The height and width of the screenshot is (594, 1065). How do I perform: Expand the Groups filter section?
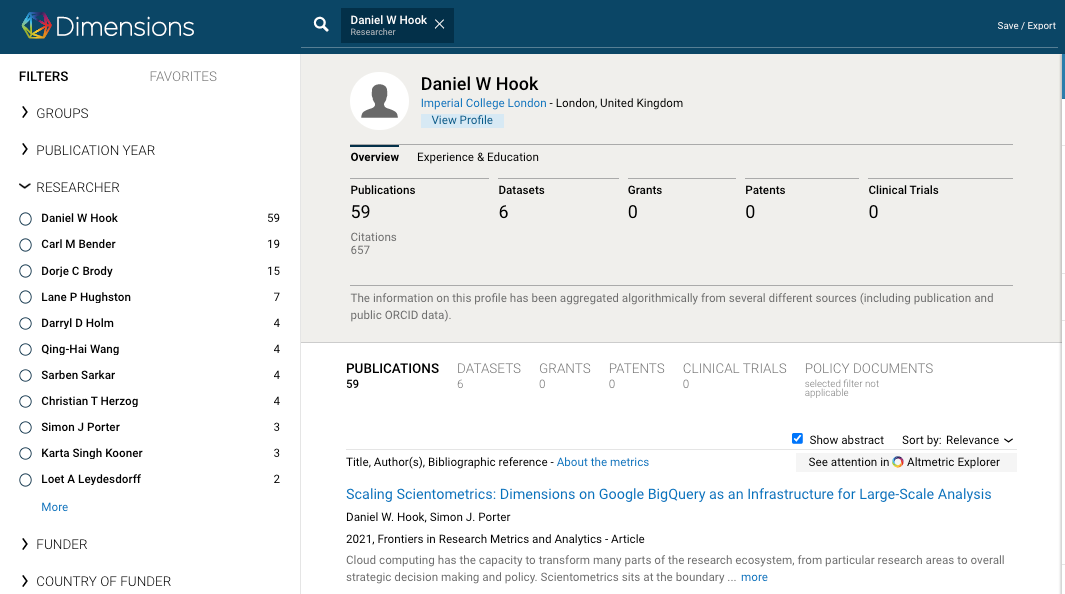pyautogui.click(x=62, y=113)
